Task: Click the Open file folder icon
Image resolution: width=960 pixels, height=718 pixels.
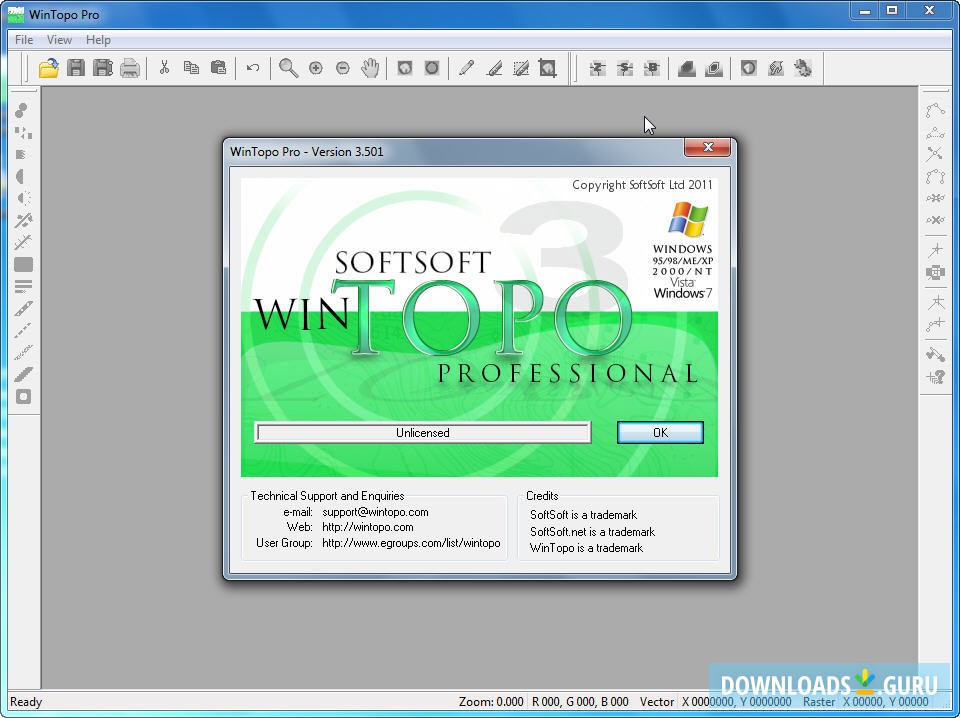Action: coord(48,68)
